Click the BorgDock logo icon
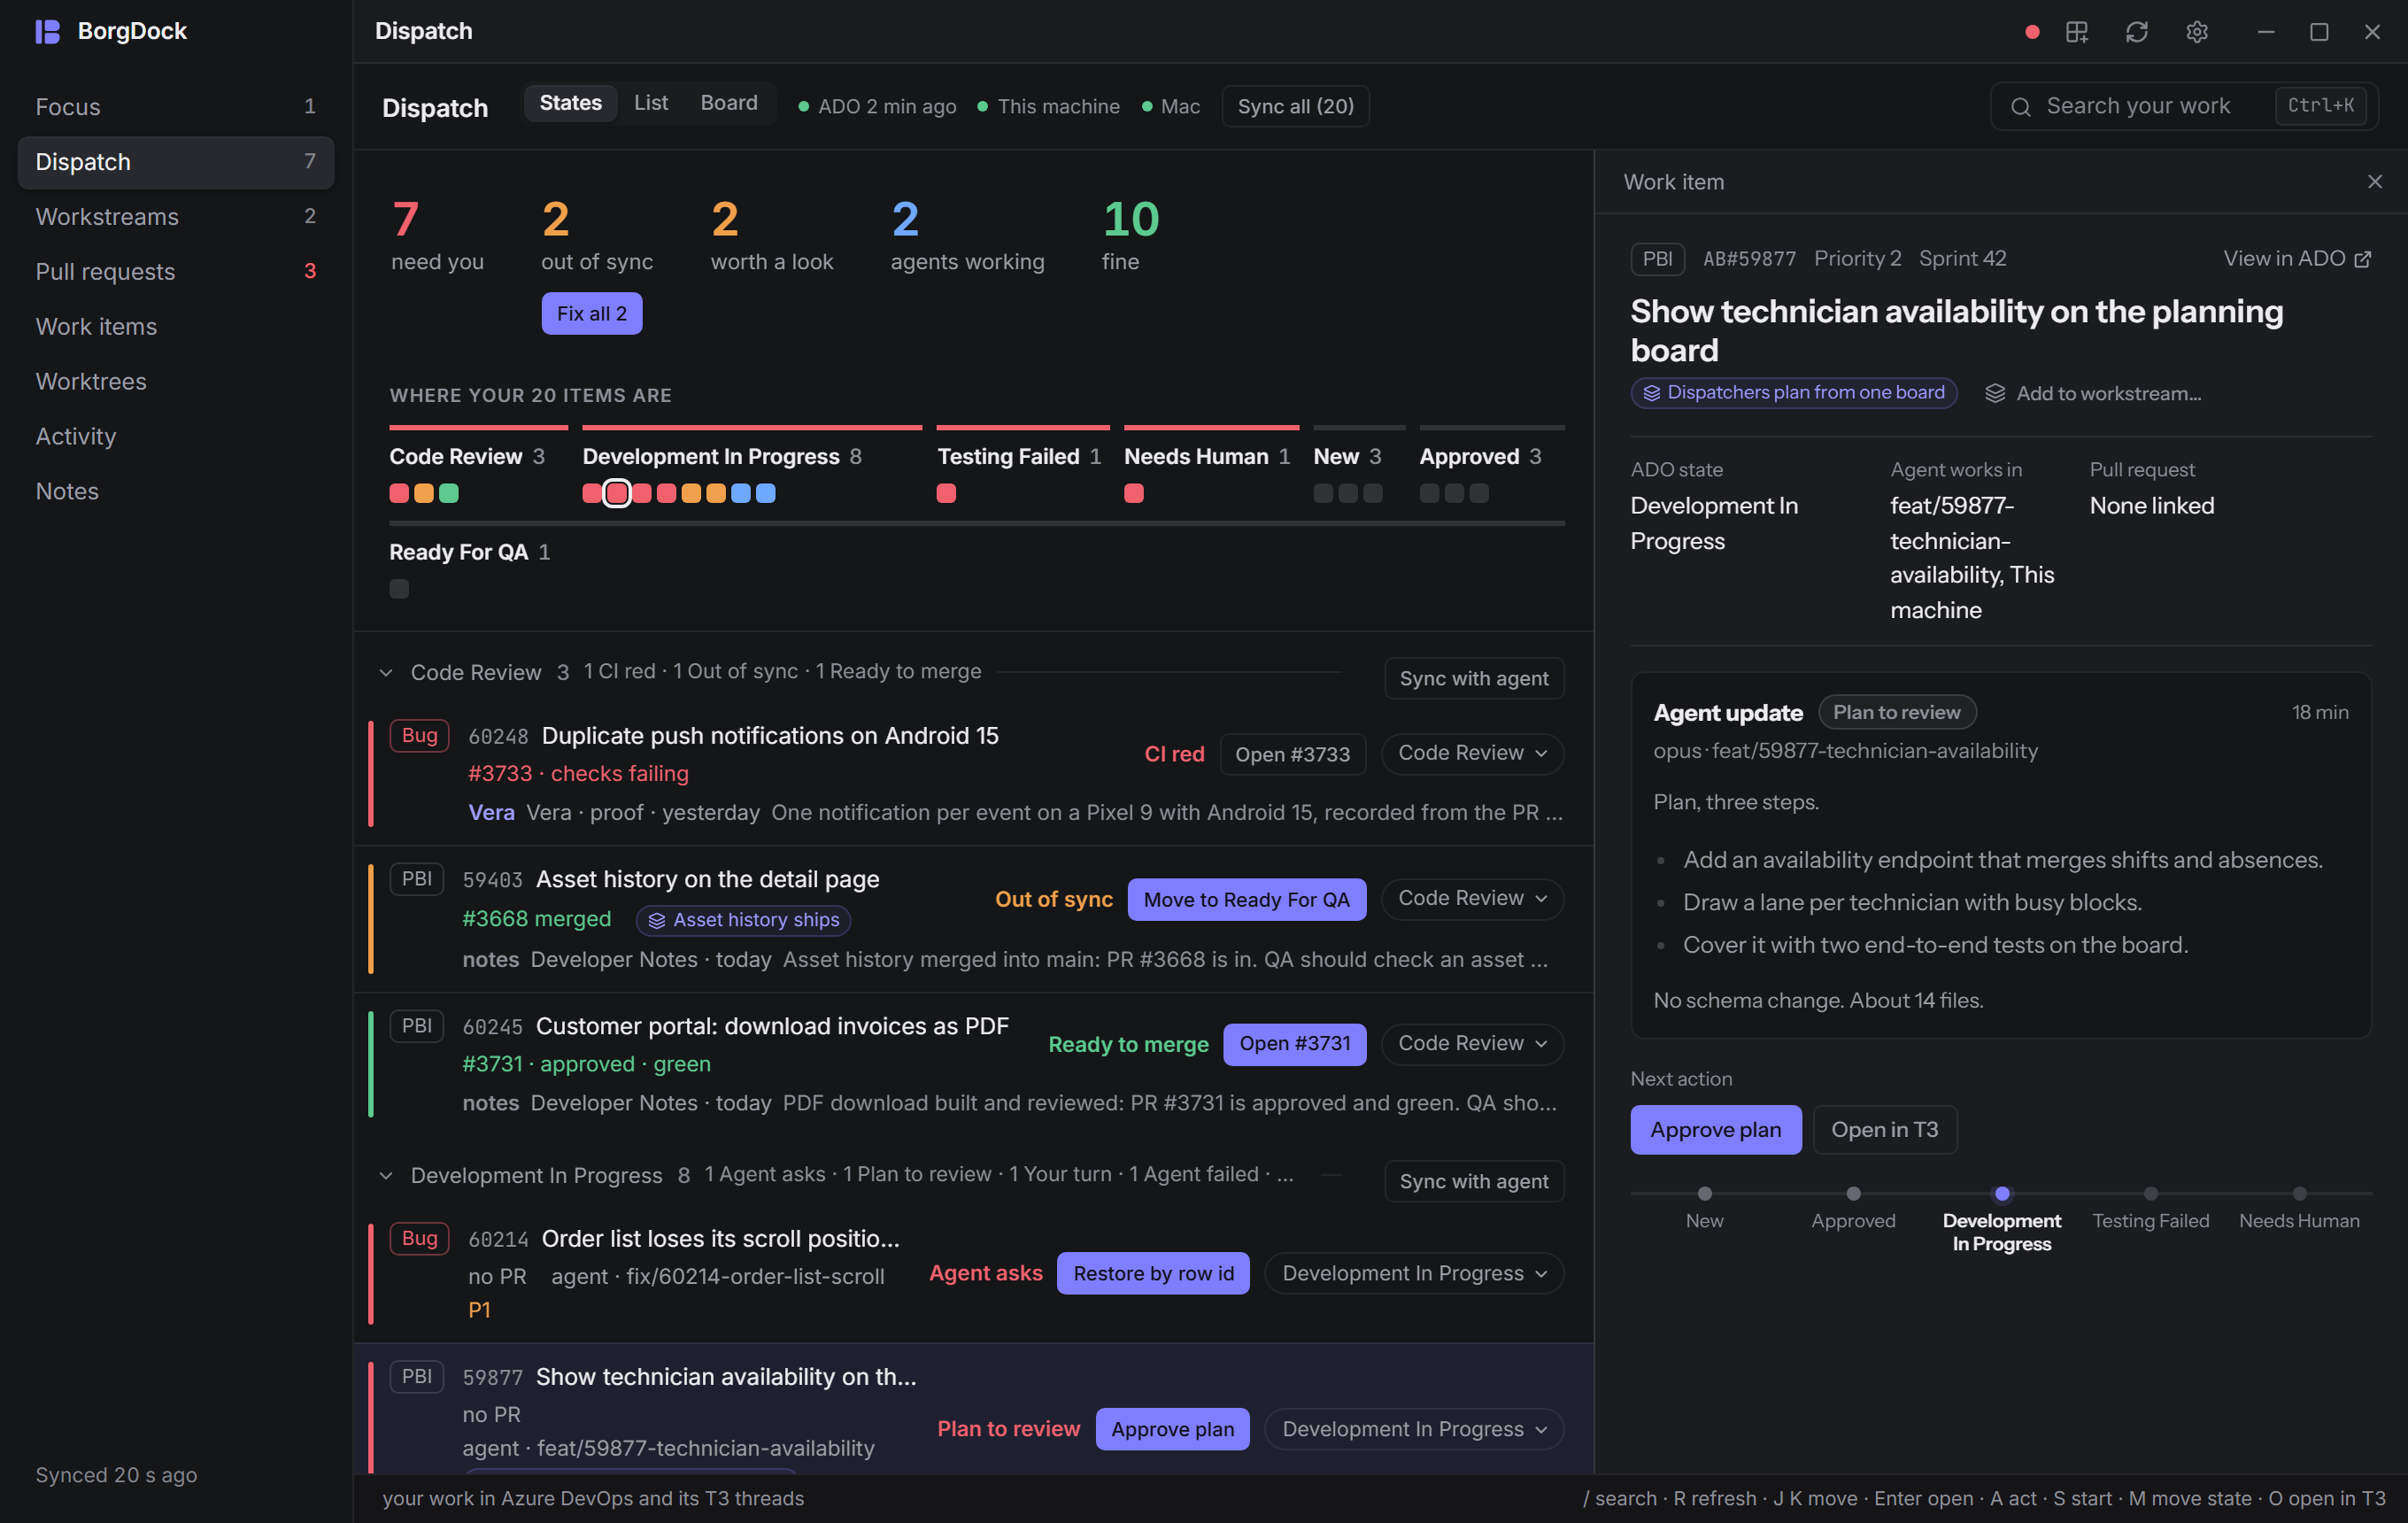Viewport: 2408px width, 1523px height. [x=47, y=31]
